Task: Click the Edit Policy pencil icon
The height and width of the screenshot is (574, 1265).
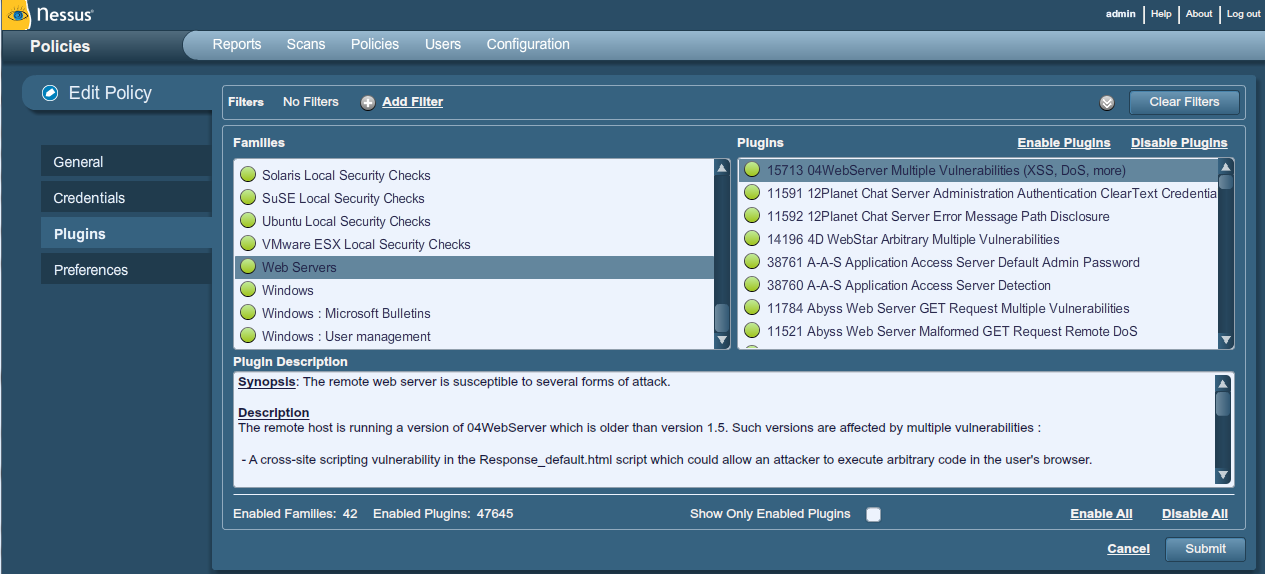Action: click(50, 93)
